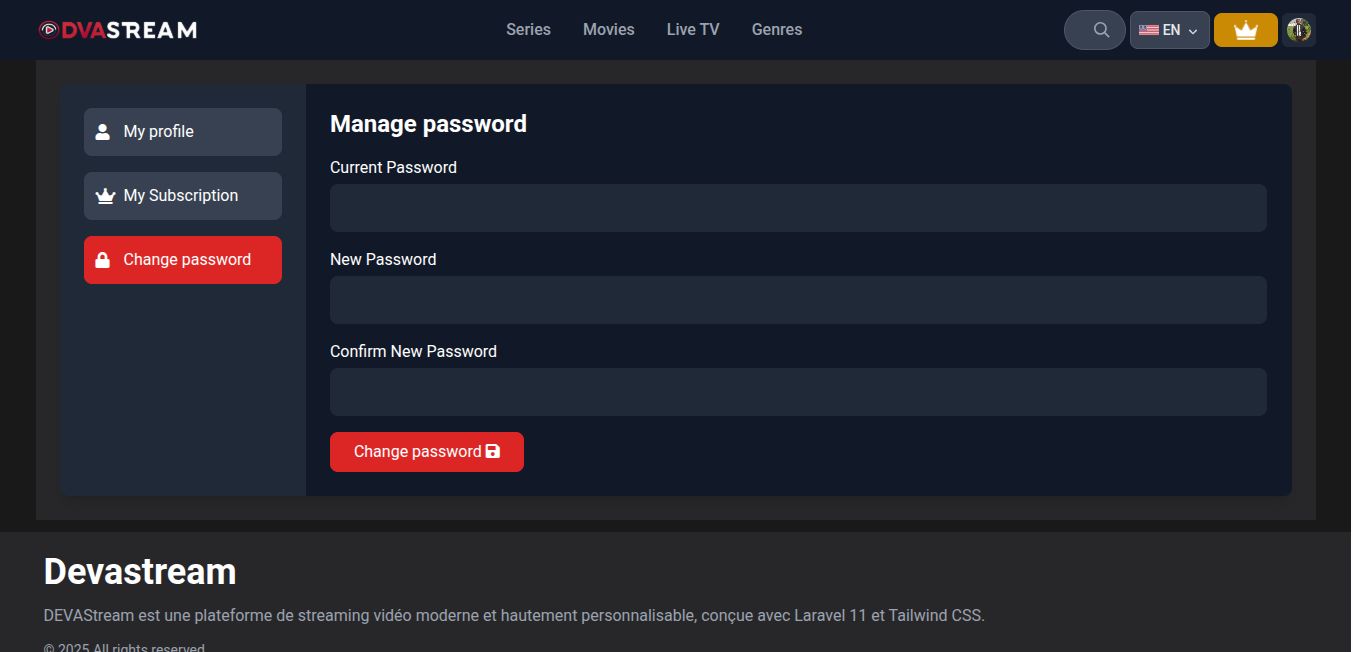
Task: Click the US flag icon
Action: 1148,30
